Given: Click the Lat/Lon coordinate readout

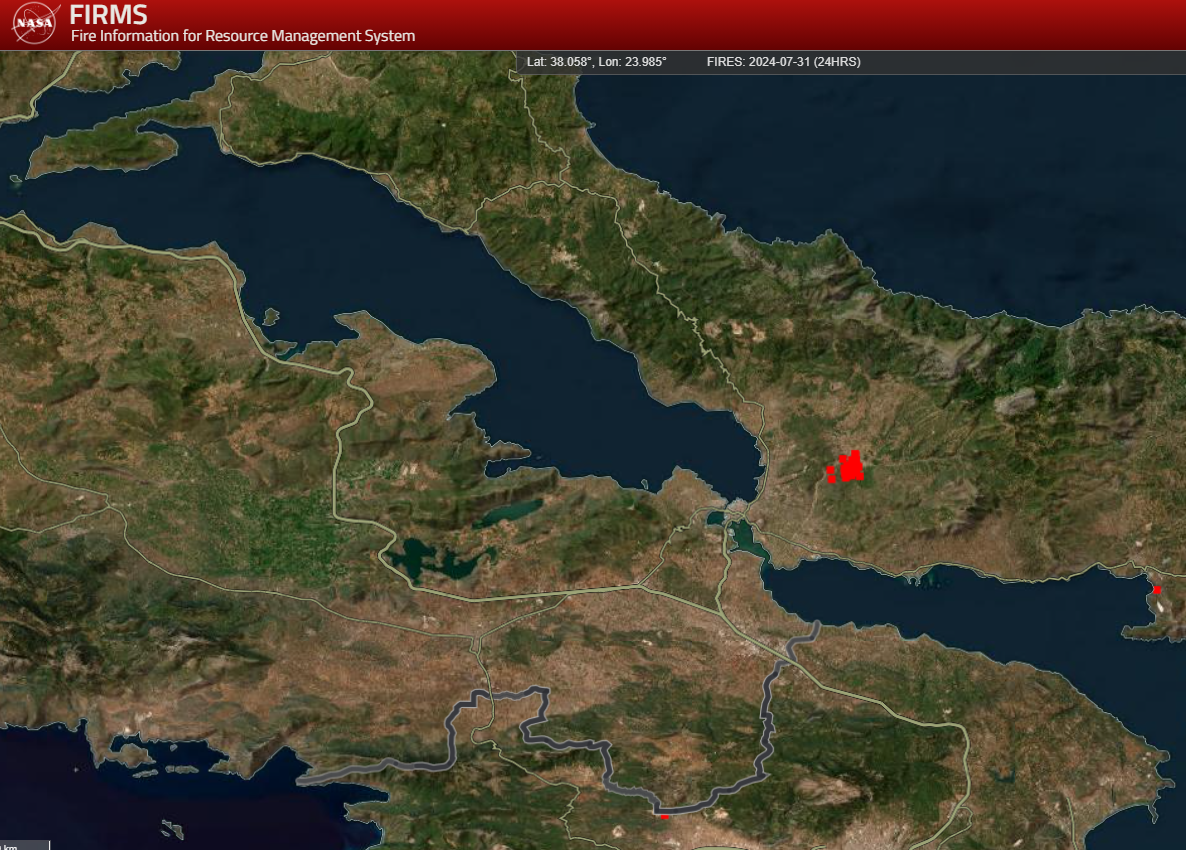Looking at the screenshot, I should (x=596, y=62).
